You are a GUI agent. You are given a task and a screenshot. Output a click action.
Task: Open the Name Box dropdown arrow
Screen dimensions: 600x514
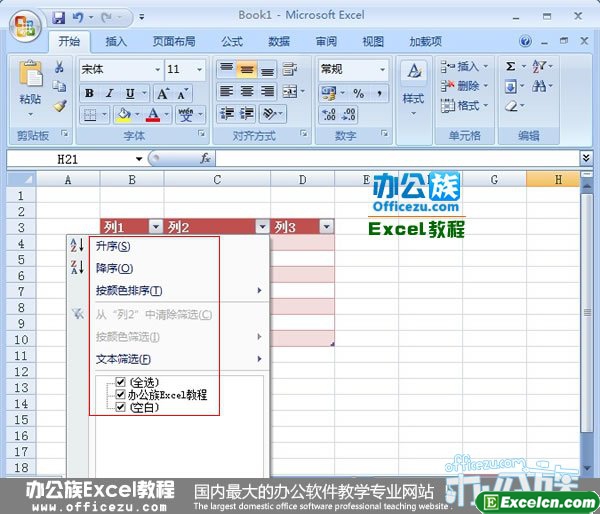click(139, 159)
